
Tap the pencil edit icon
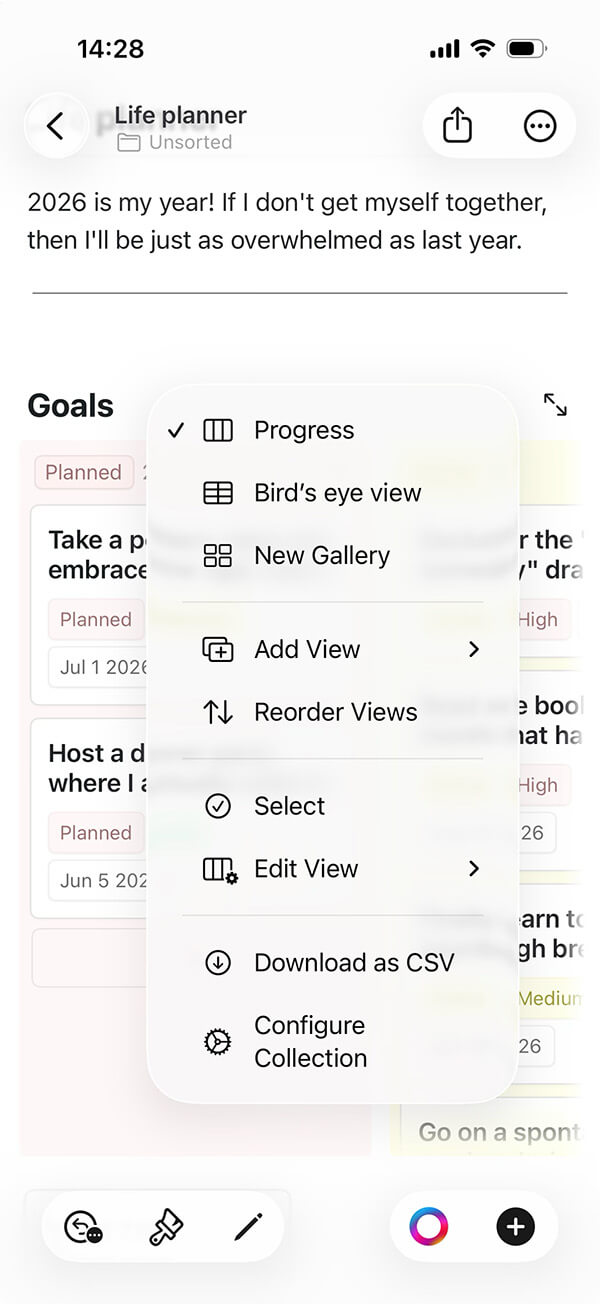(x=248, y=1226)
